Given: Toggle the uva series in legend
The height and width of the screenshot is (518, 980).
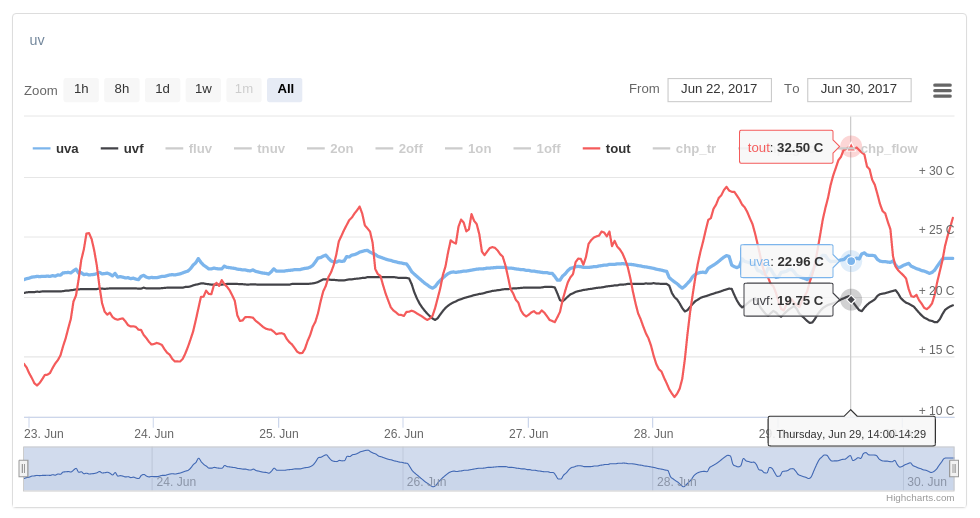Looking at the screenshot, I should (x=56, y=149).
